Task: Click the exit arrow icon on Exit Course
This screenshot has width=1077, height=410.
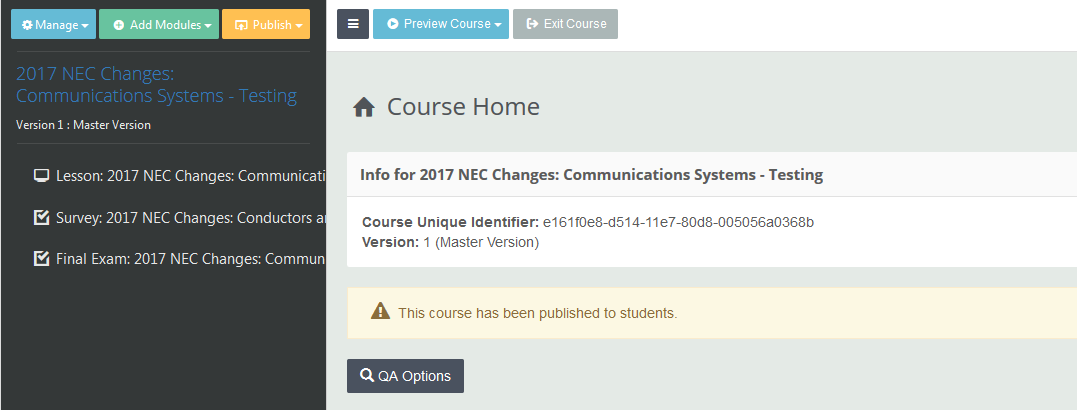Action: coord(532,24)
